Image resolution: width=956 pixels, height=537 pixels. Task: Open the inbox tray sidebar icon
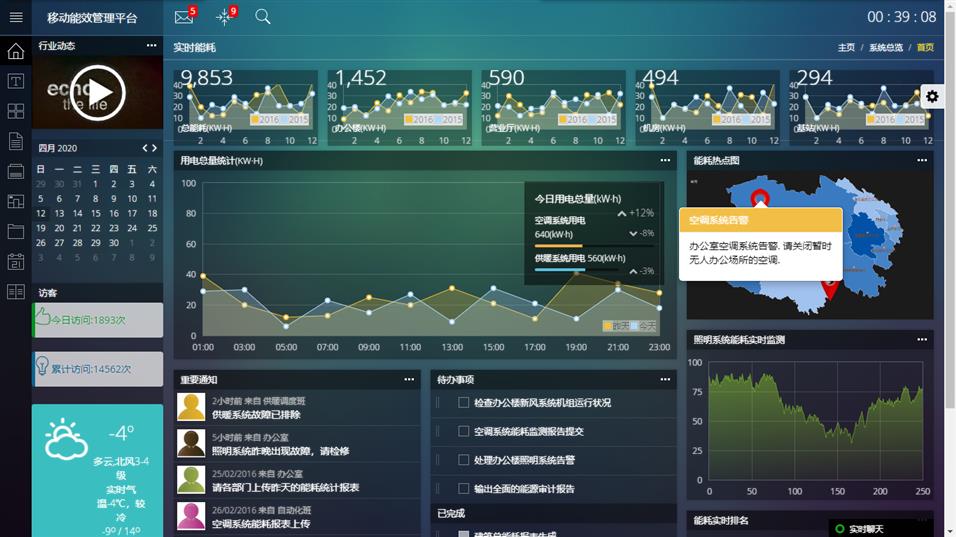pos(16,171)
